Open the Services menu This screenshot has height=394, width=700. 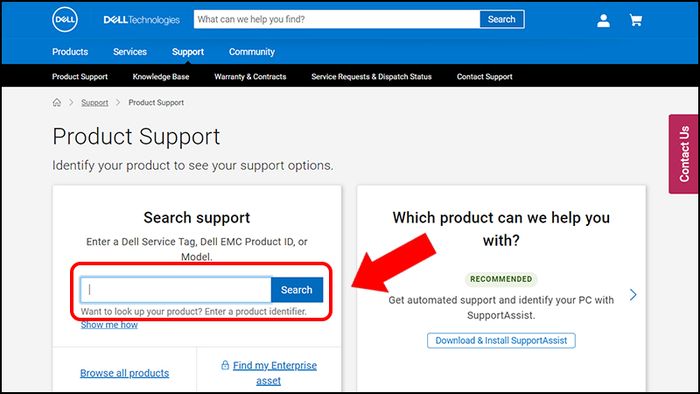tap(130, 52)
